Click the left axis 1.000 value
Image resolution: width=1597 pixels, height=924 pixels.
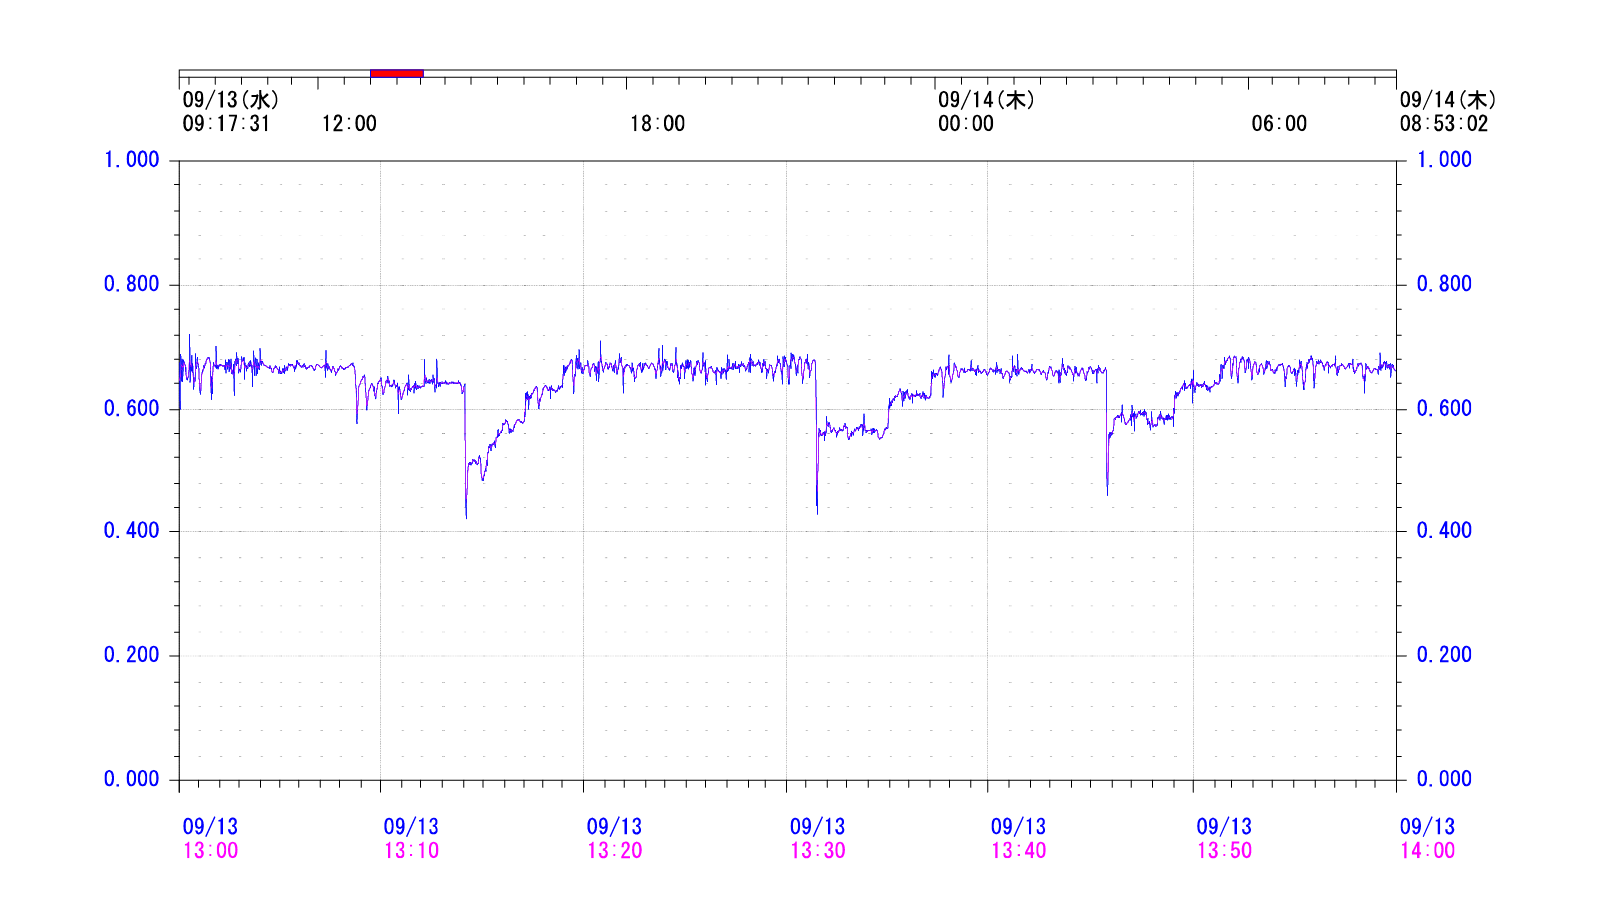(132, 160)
